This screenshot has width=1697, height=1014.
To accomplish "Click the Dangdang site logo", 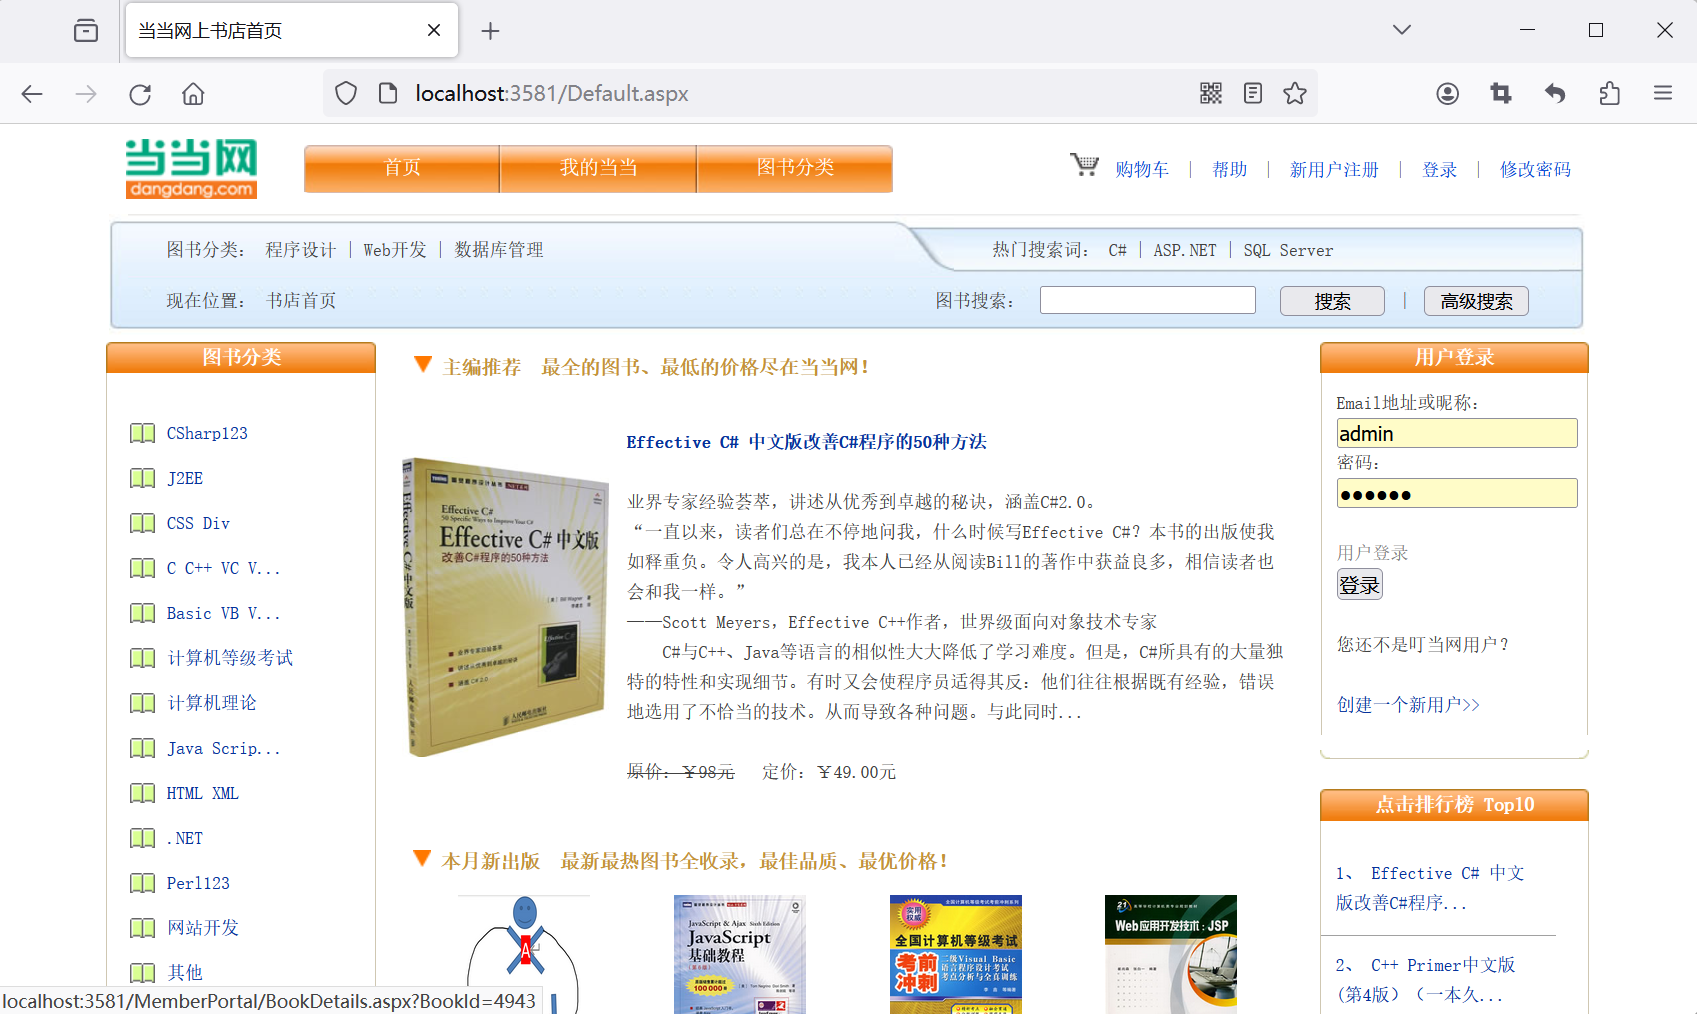I will tap(191, 169).
